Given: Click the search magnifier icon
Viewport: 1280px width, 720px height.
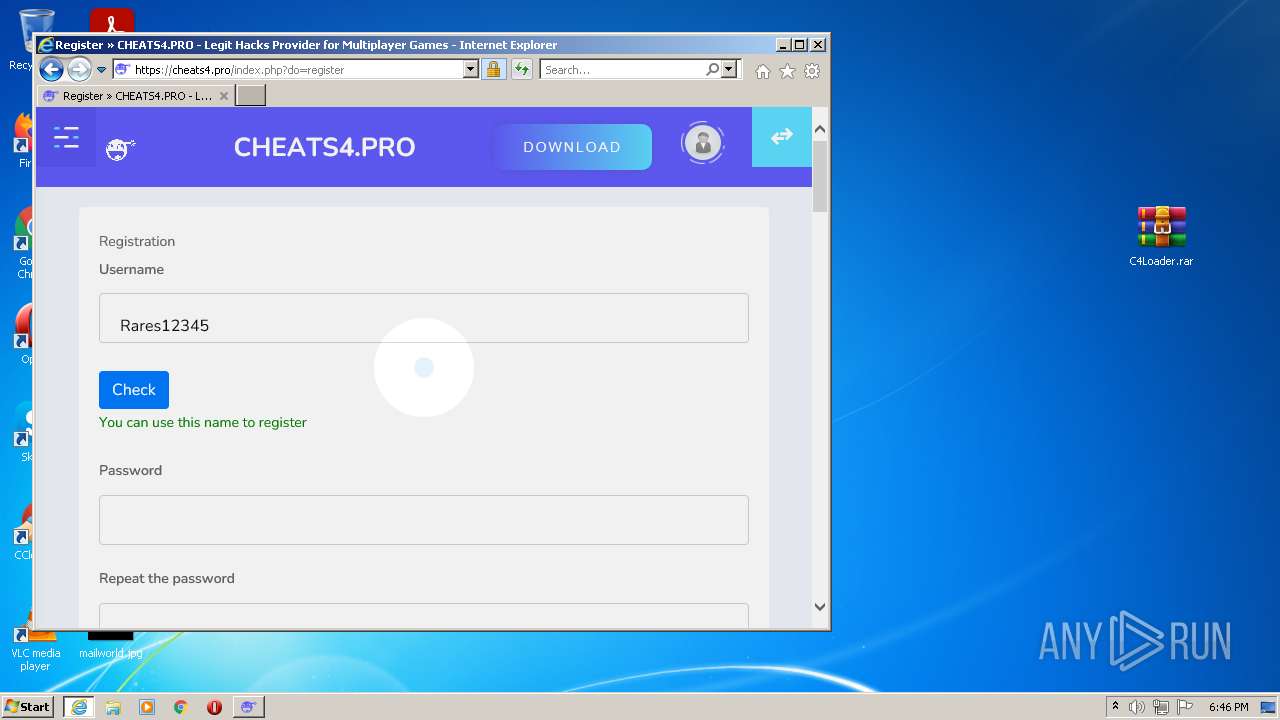Looking at the screenshot, I should point(712,70).
